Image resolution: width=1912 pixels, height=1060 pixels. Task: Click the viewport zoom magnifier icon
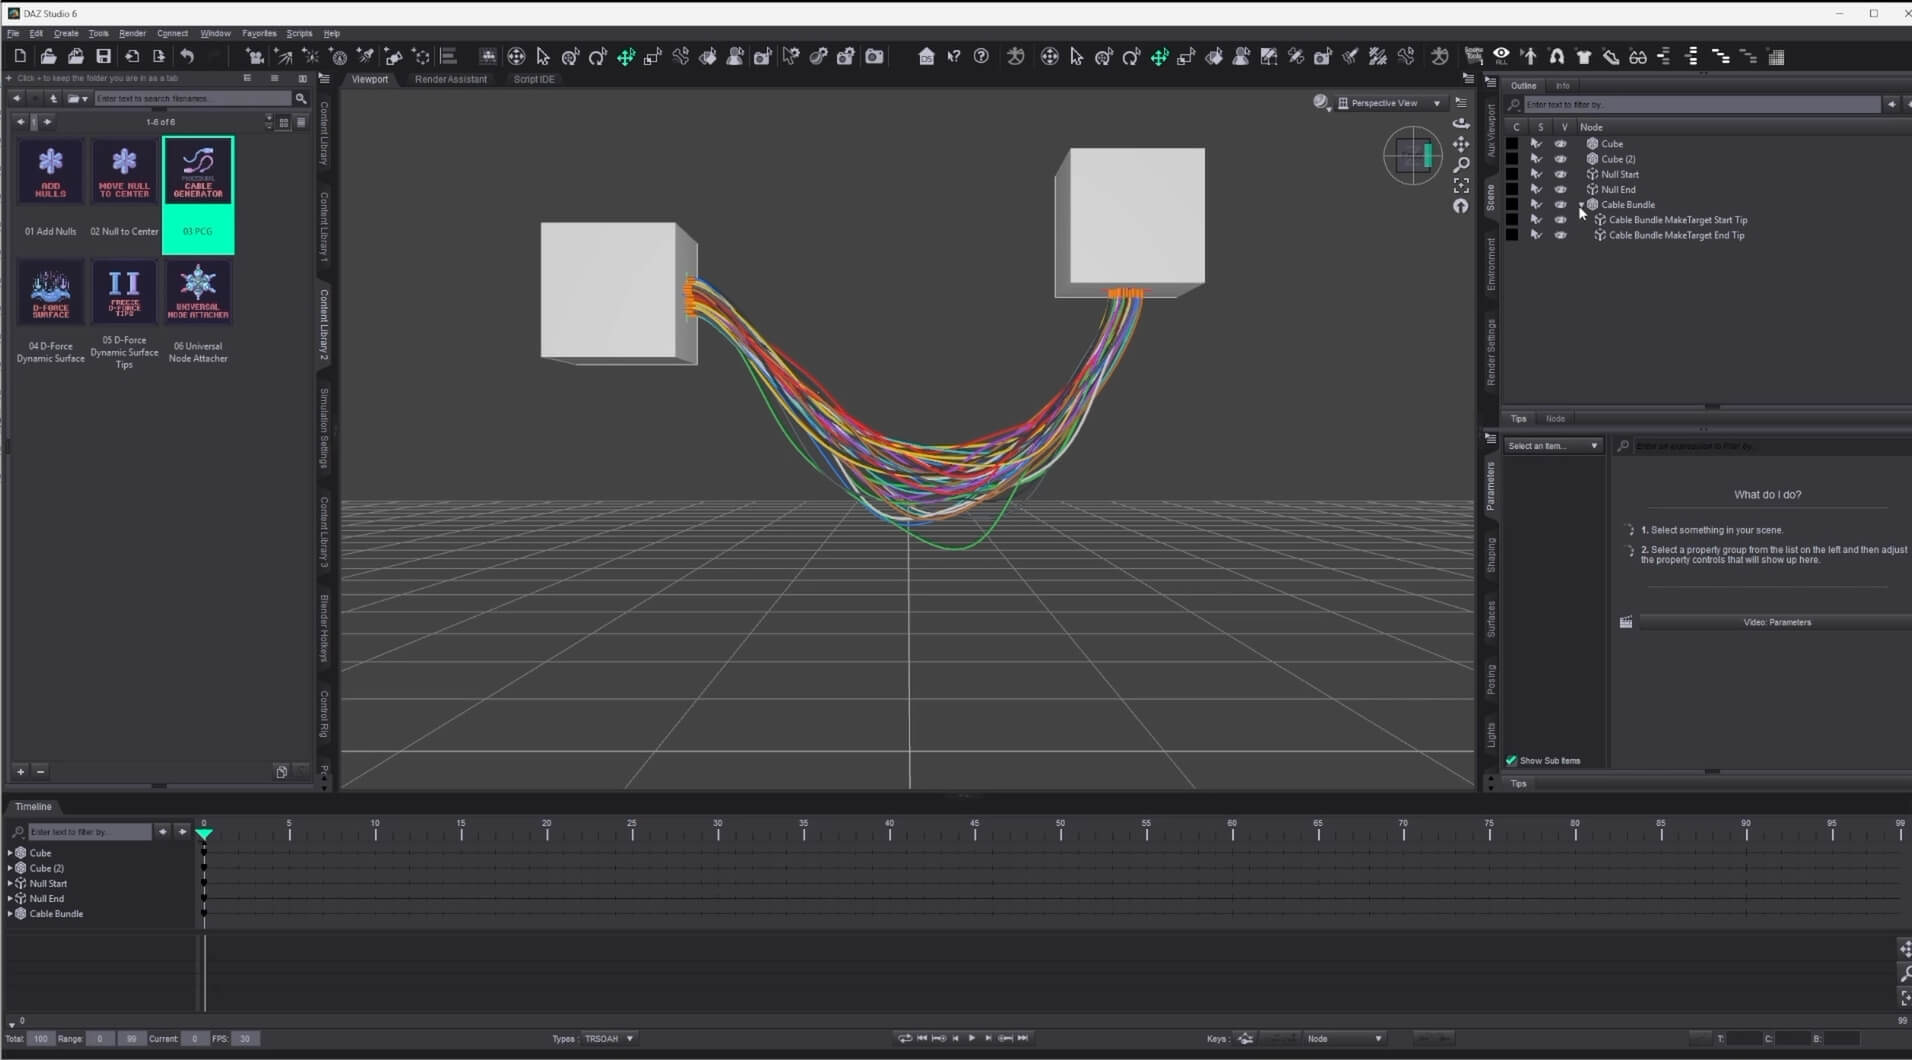[x=1461, y=164]
